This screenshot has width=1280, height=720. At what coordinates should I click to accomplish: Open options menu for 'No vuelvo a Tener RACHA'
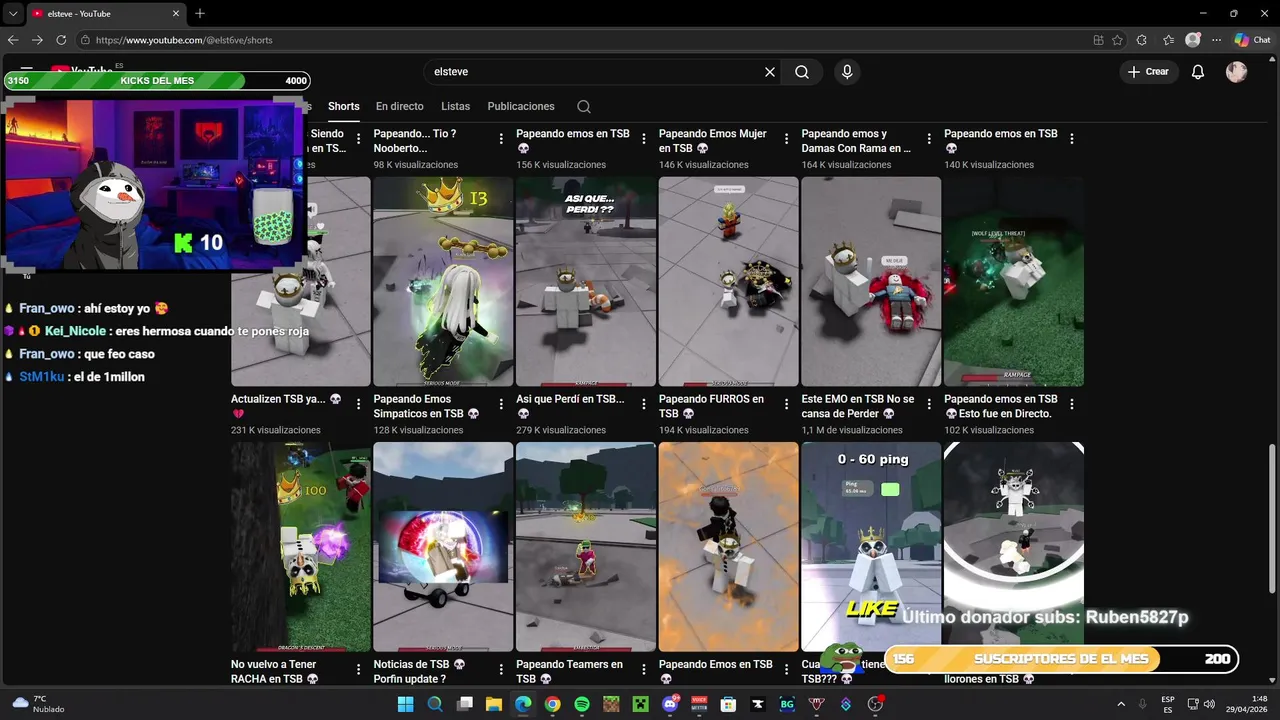coord(358,670)
